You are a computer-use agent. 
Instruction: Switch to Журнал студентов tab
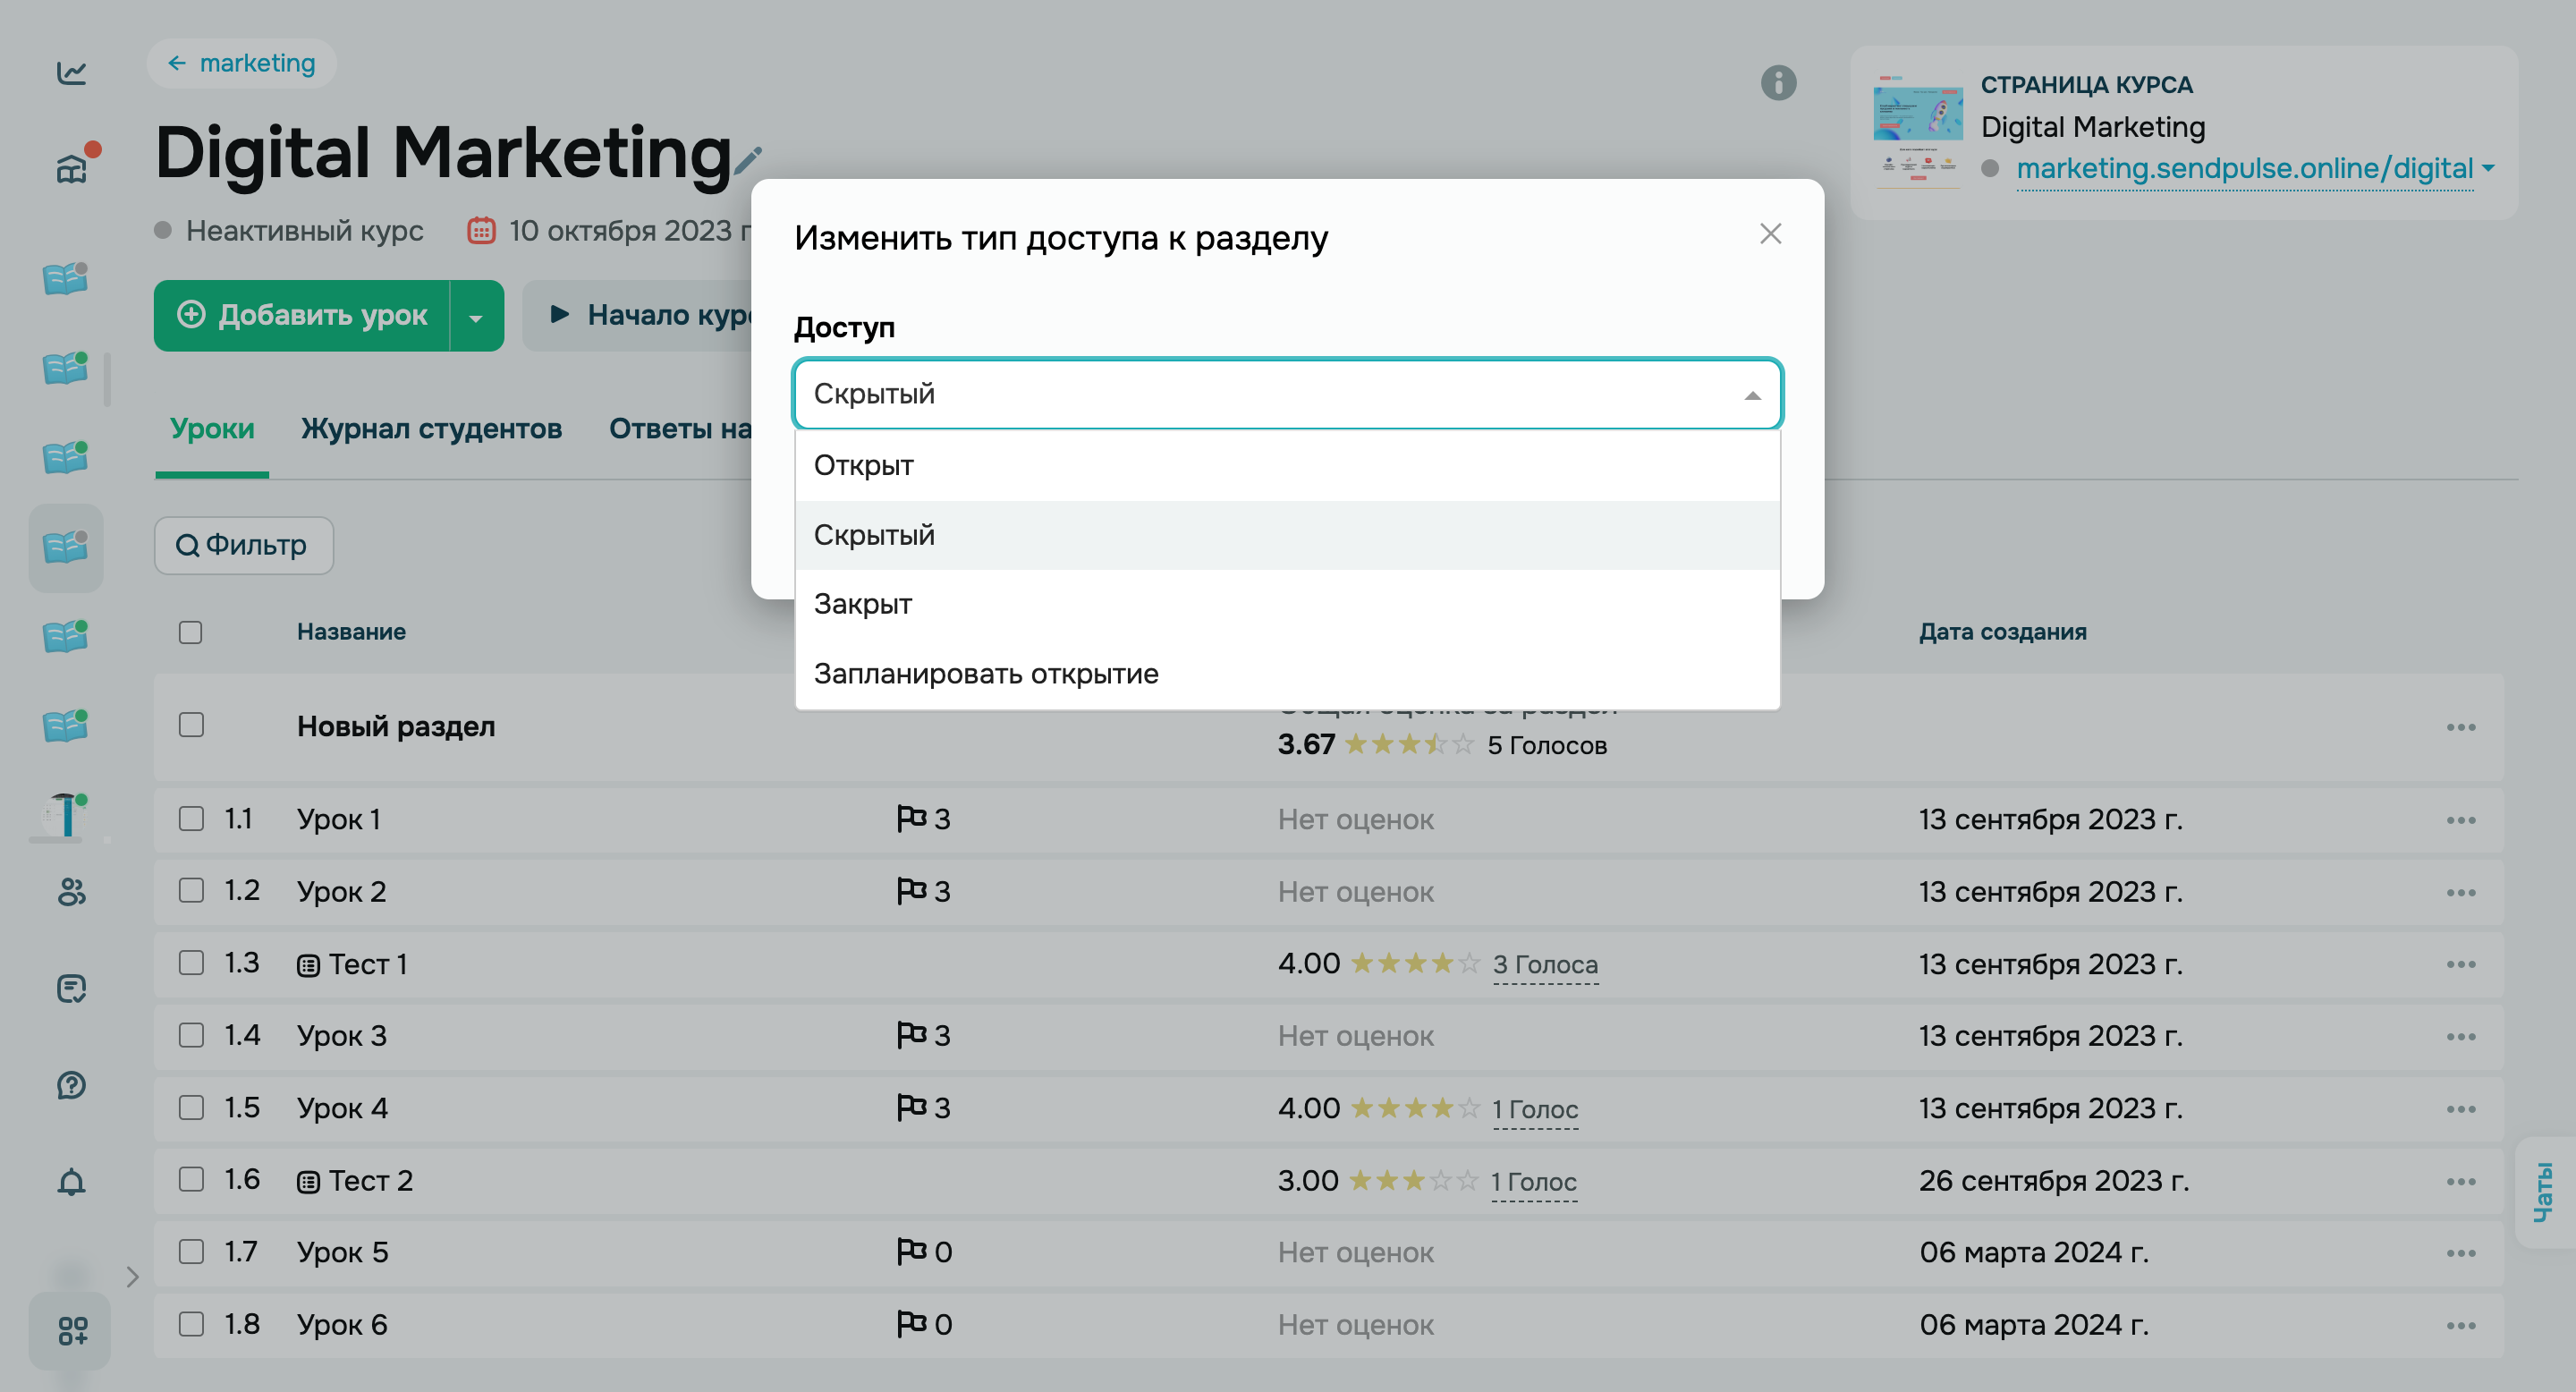point(431,429)
